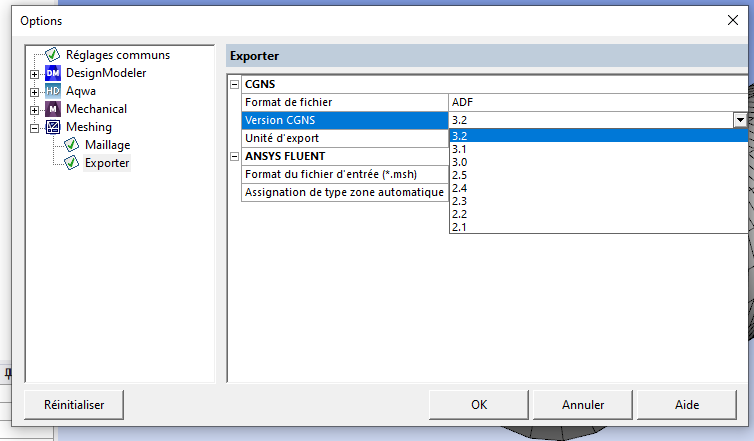
Task: Click the Réinitialiser button
Action: click(74, 405)
